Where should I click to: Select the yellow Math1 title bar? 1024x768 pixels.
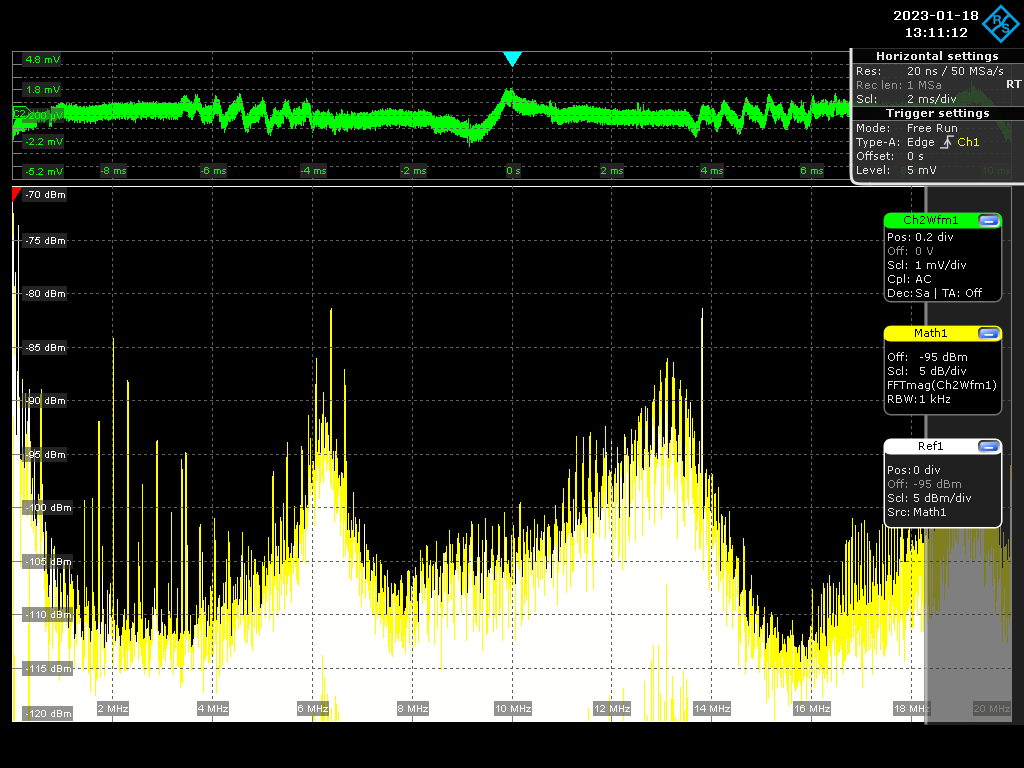click(930, 333)
